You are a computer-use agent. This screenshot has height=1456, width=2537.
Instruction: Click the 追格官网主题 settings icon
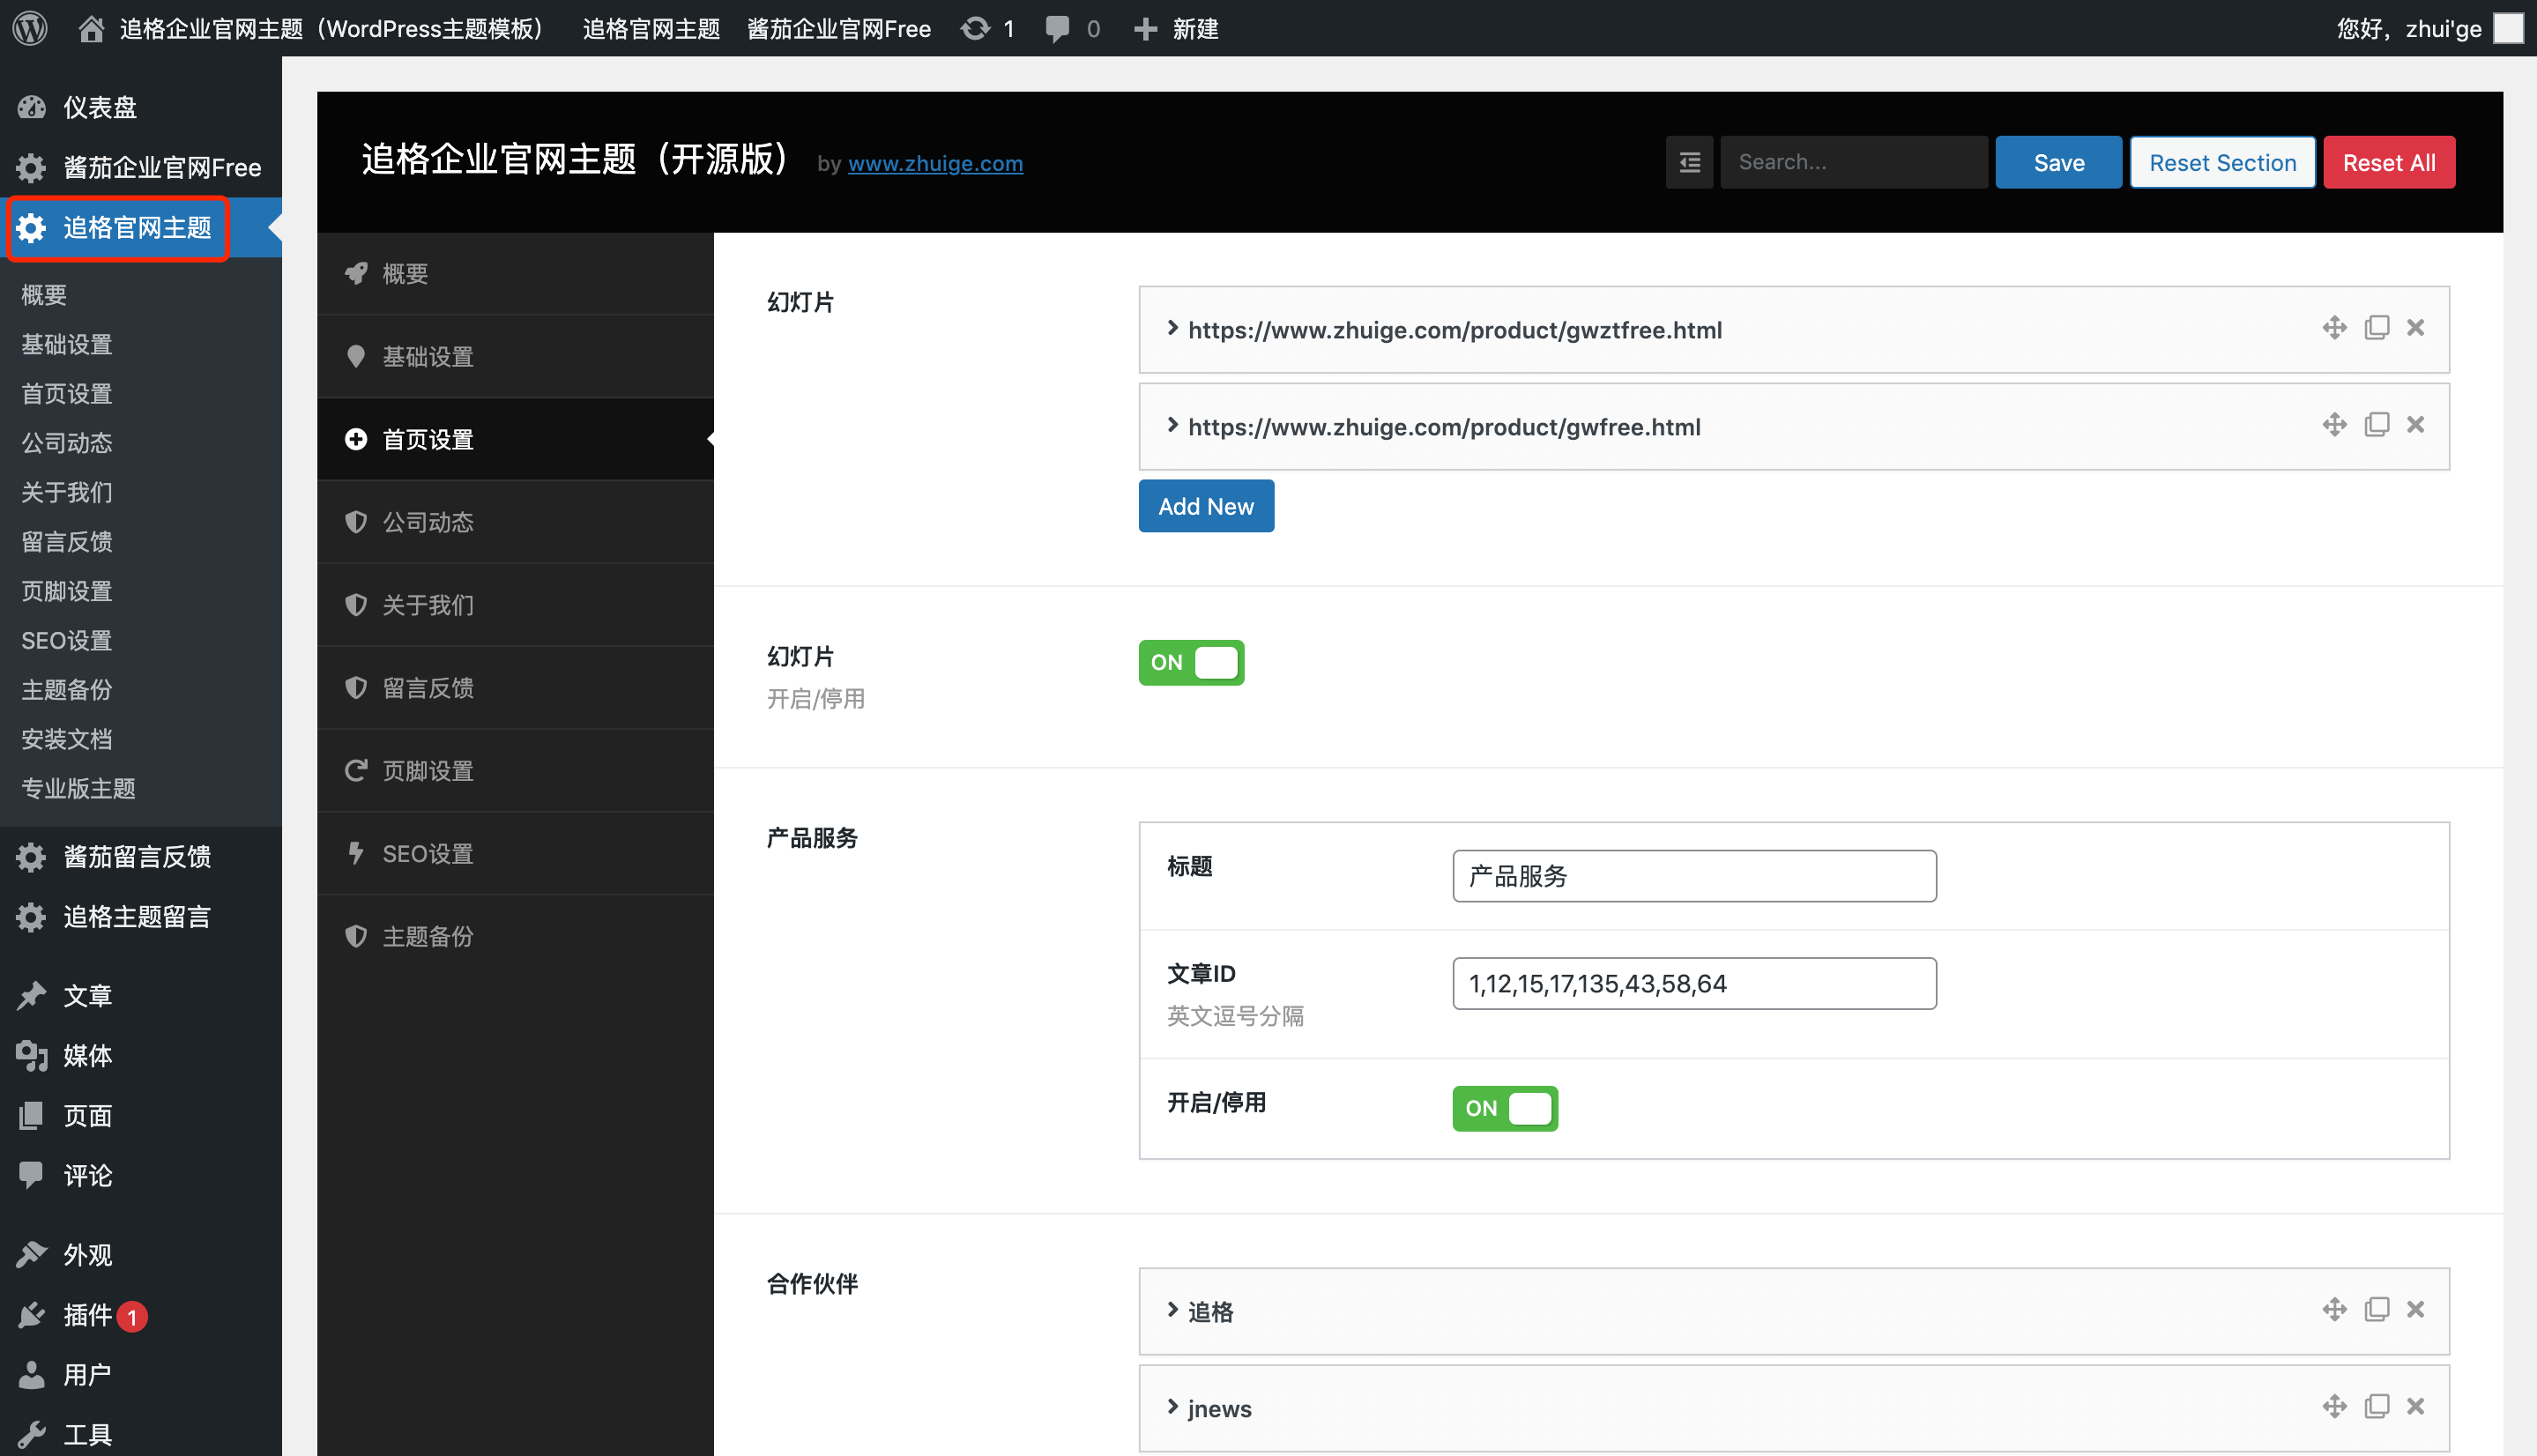click(x=35, y=227)
